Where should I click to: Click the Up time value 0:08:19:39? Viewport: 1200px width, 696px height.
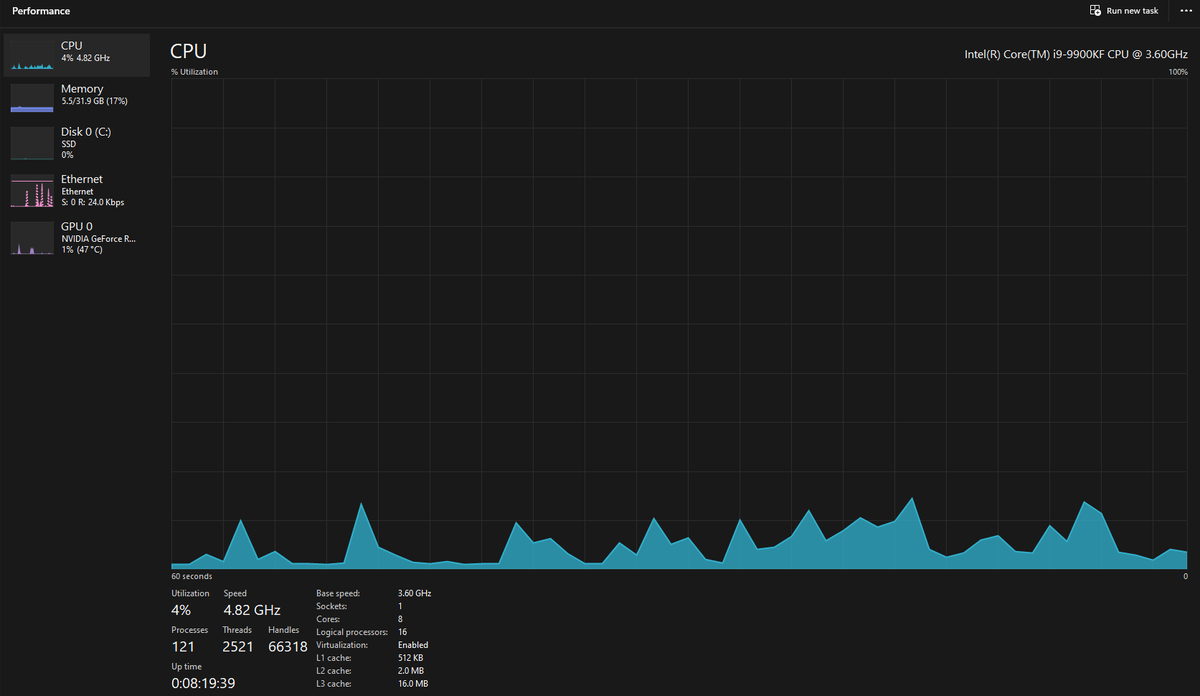(203, 684)
